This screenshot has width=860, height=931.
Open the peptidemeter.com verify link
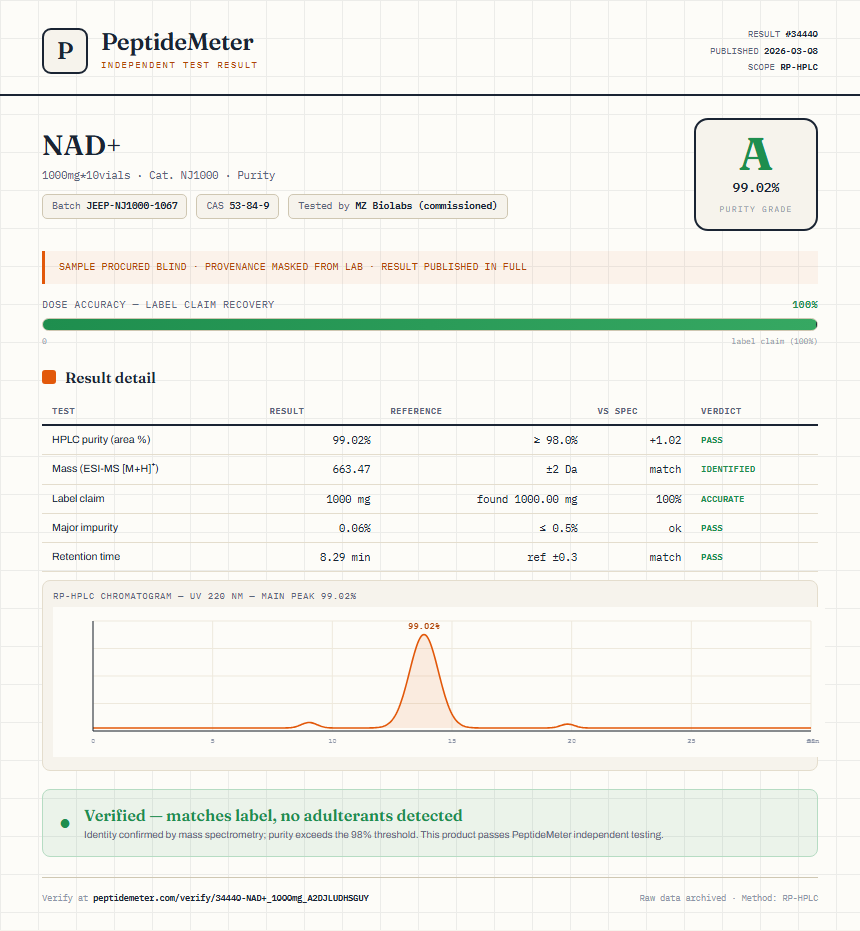tap(231, 898)
